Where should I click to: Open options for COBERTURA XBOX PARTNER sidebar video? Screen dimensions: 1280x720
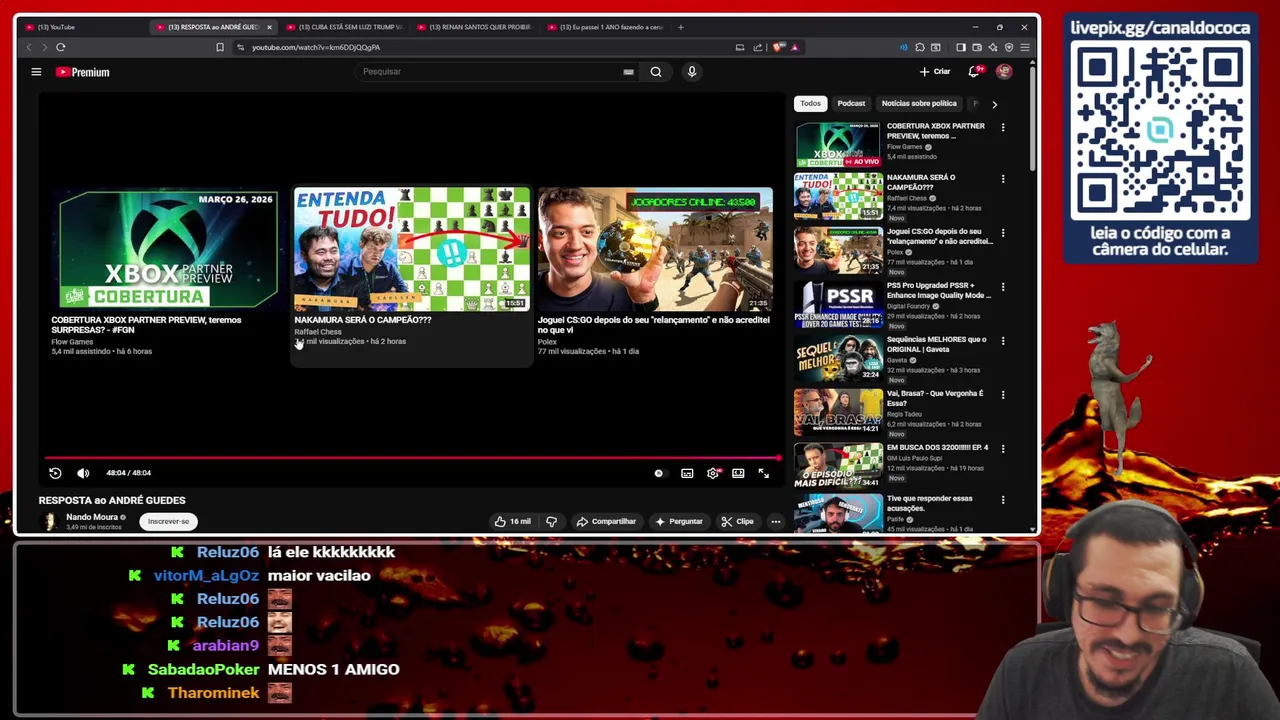point(1003,127)
